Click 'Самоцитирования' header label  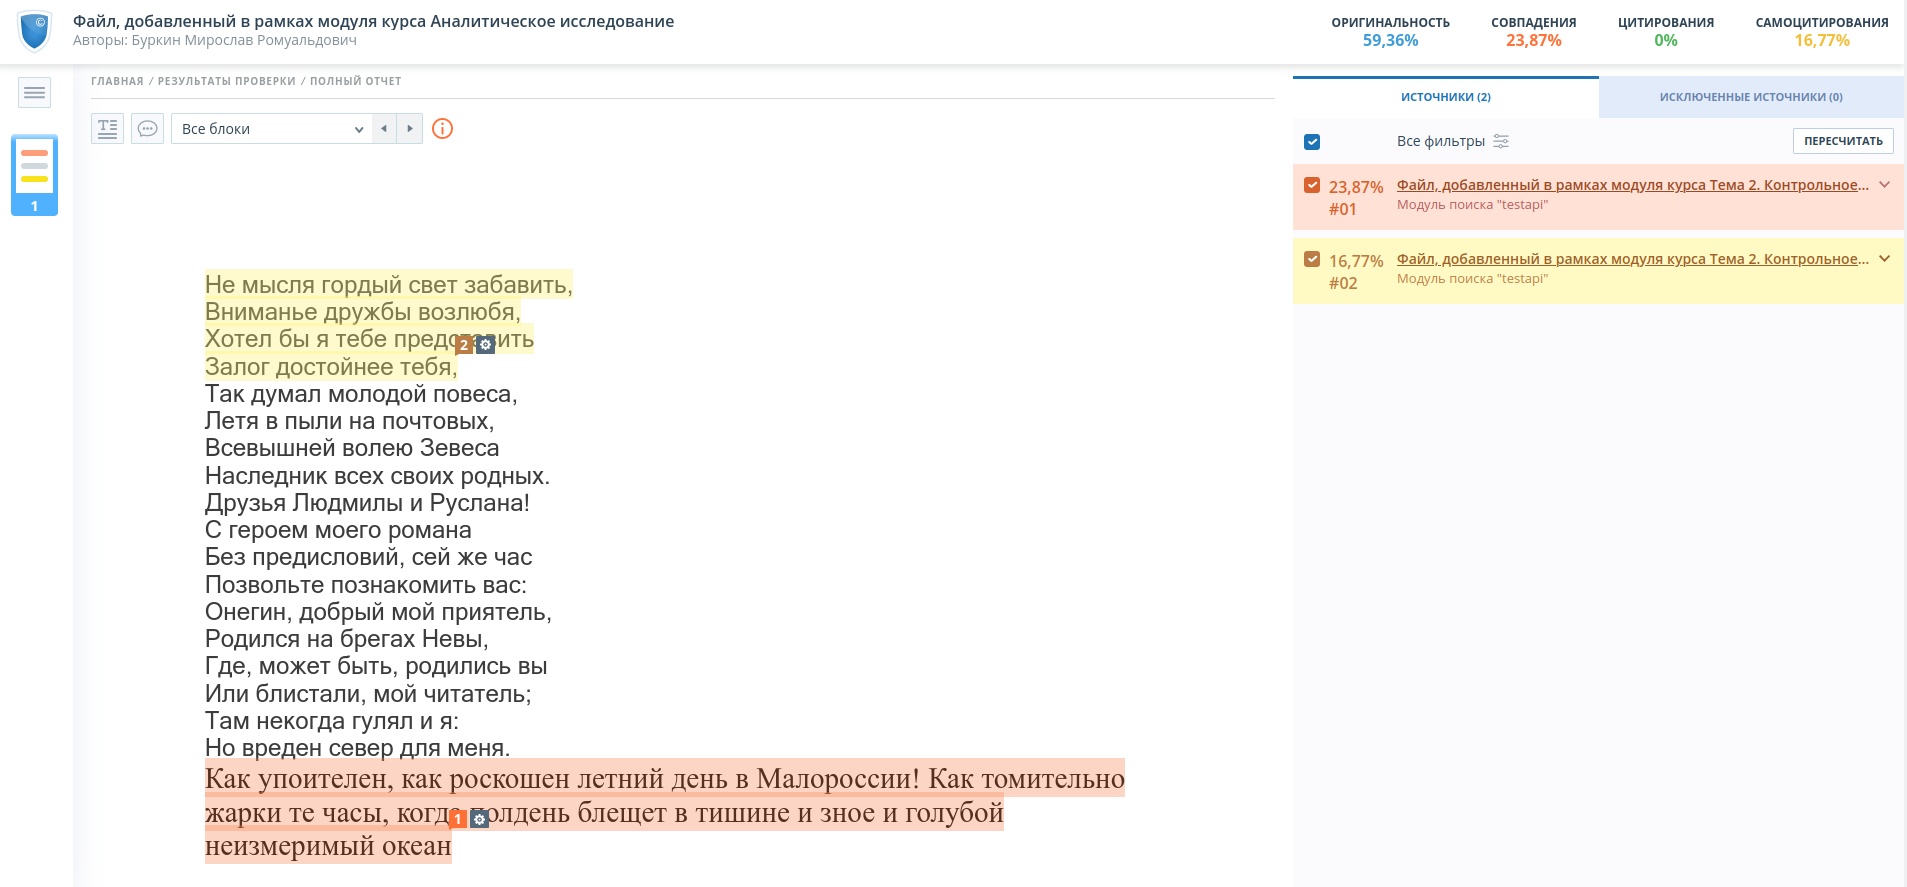[x=1822, y=22]
